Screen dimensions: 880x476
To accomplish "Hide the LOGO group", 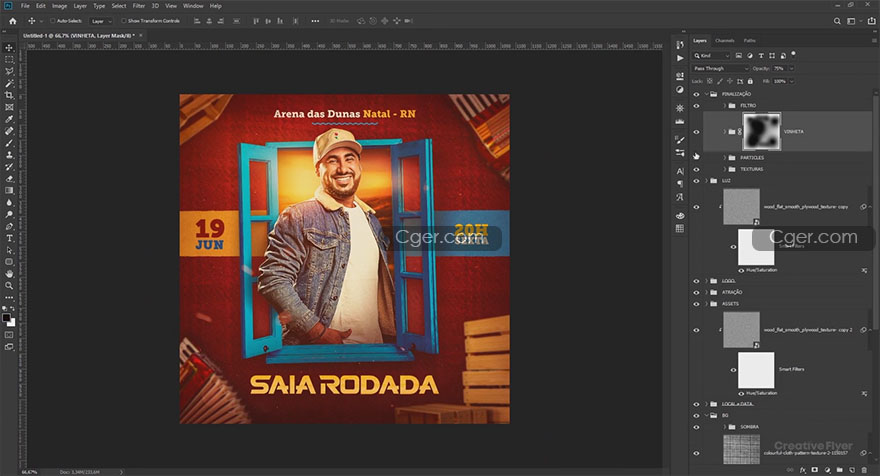I will (x=696, y=281).
